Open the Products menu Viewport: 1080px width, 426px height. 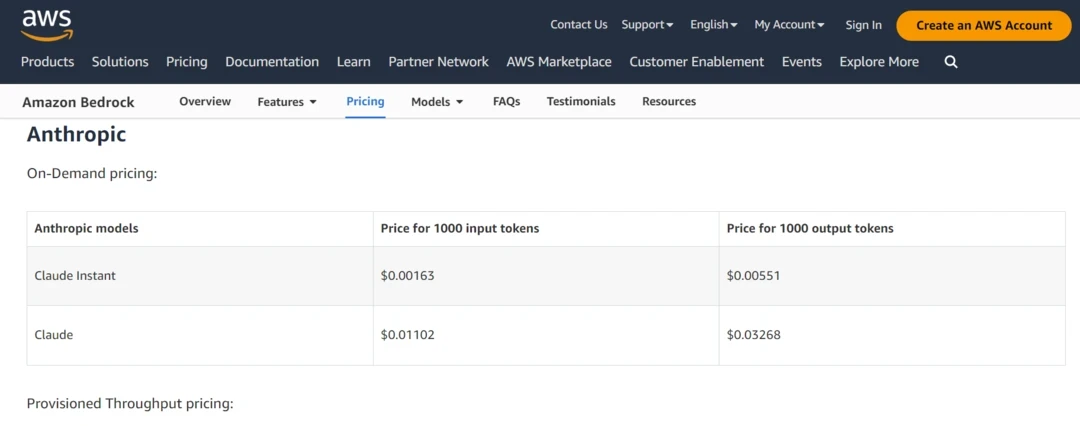[x=48, y=62]
